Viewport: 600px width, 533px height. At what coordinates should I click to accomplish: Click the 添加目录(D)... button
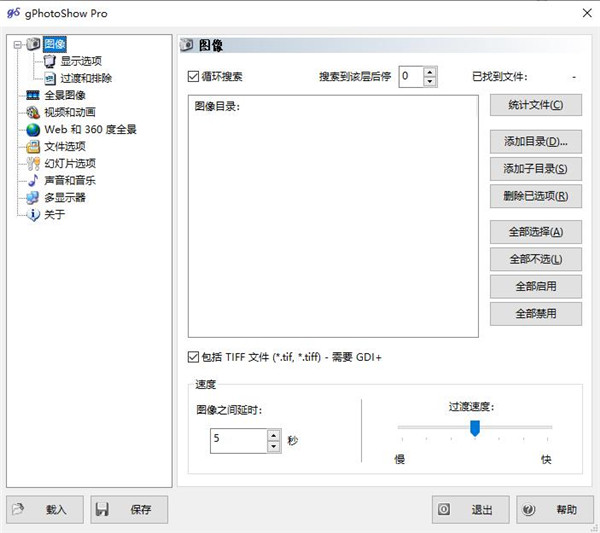click(x=535, y=142)
